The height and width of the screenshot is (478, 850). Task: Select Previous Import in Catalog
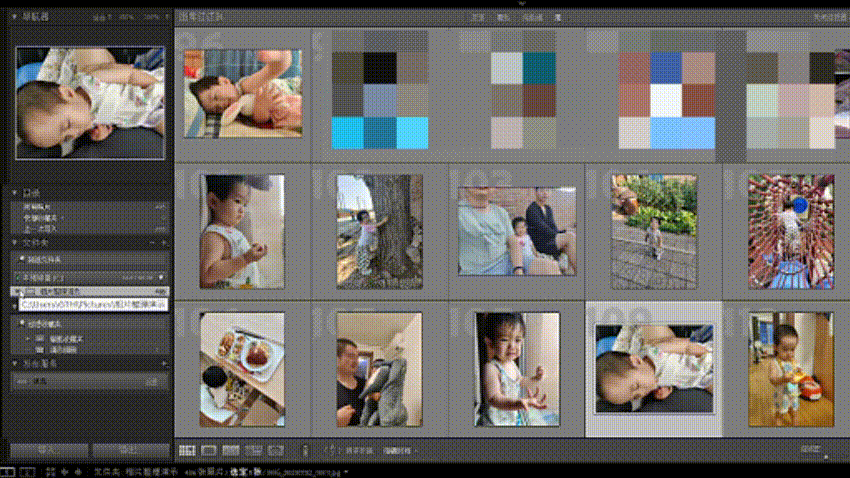tap(90, 229)
